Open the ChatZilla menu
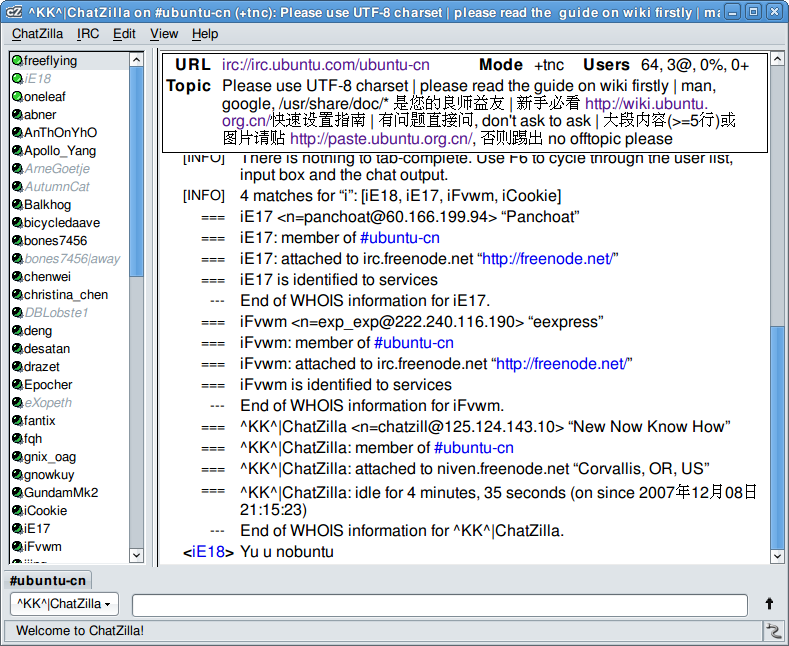This screenshot has width=789, height=646. pyautogui.click(x=37, y=34)
